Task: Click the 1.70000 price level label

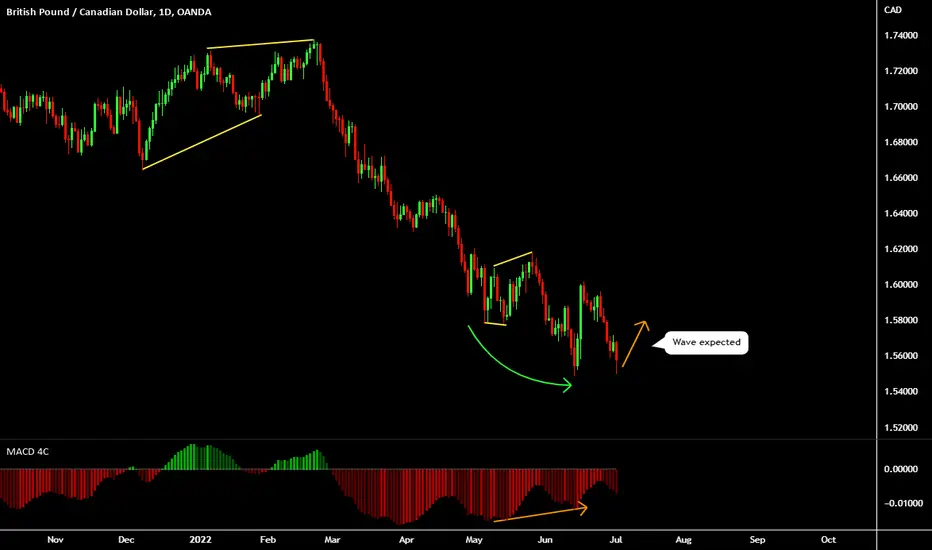Action: [x=900, y=107]
